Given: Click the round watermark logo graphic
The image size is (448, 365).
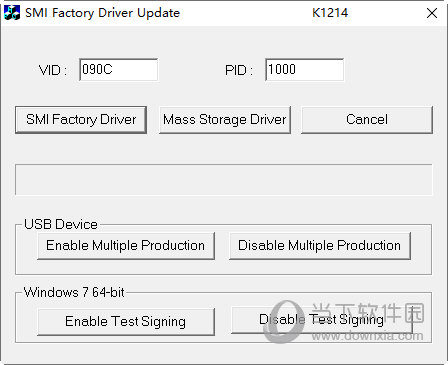Looking at the screenshot, I should pyautogui.click(x=284, y=321).
